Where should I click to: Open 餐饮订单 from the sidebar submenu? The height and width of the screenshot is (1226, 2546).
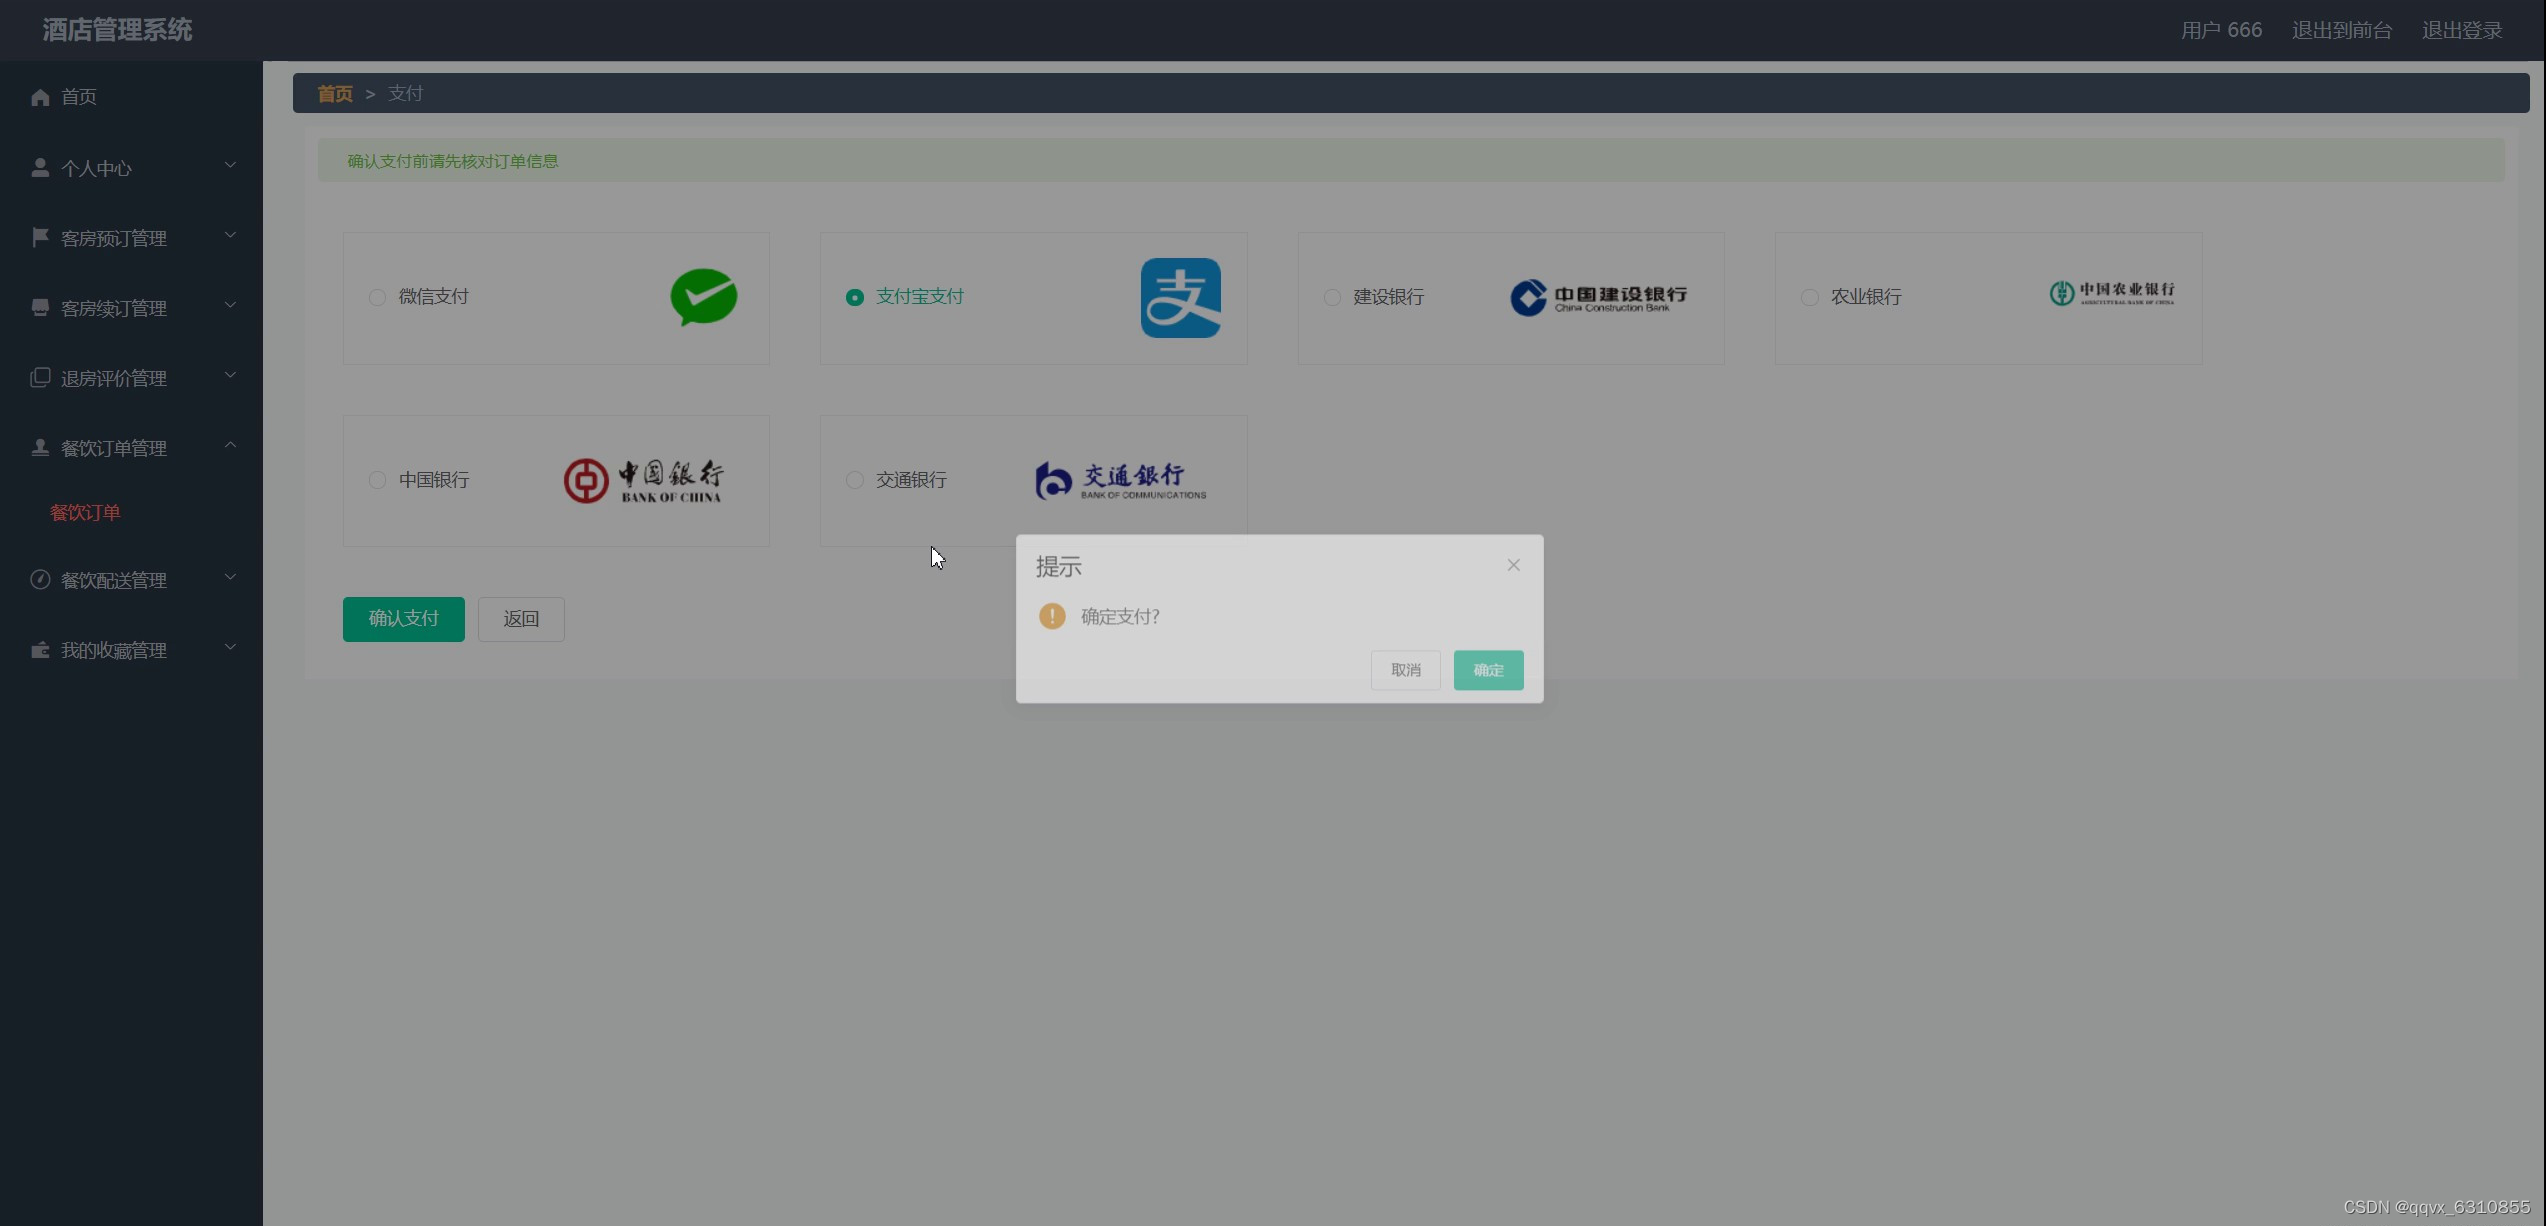(x=85, y=512)
